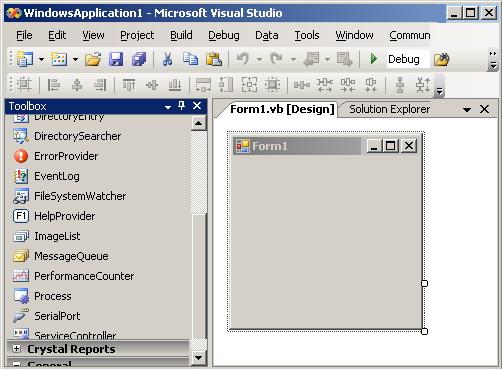Click the Align Lefts layout icon
The image size is (502, 369).
(53, 85)
